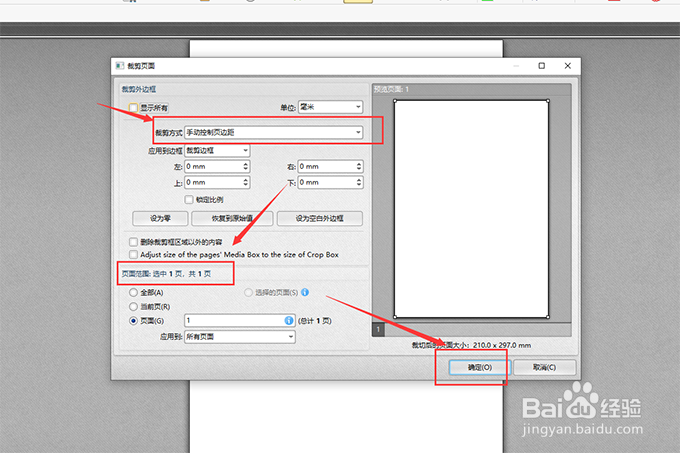
Task: Click the bottom-right crop handle on the preview
Action: tap(548, 317)
